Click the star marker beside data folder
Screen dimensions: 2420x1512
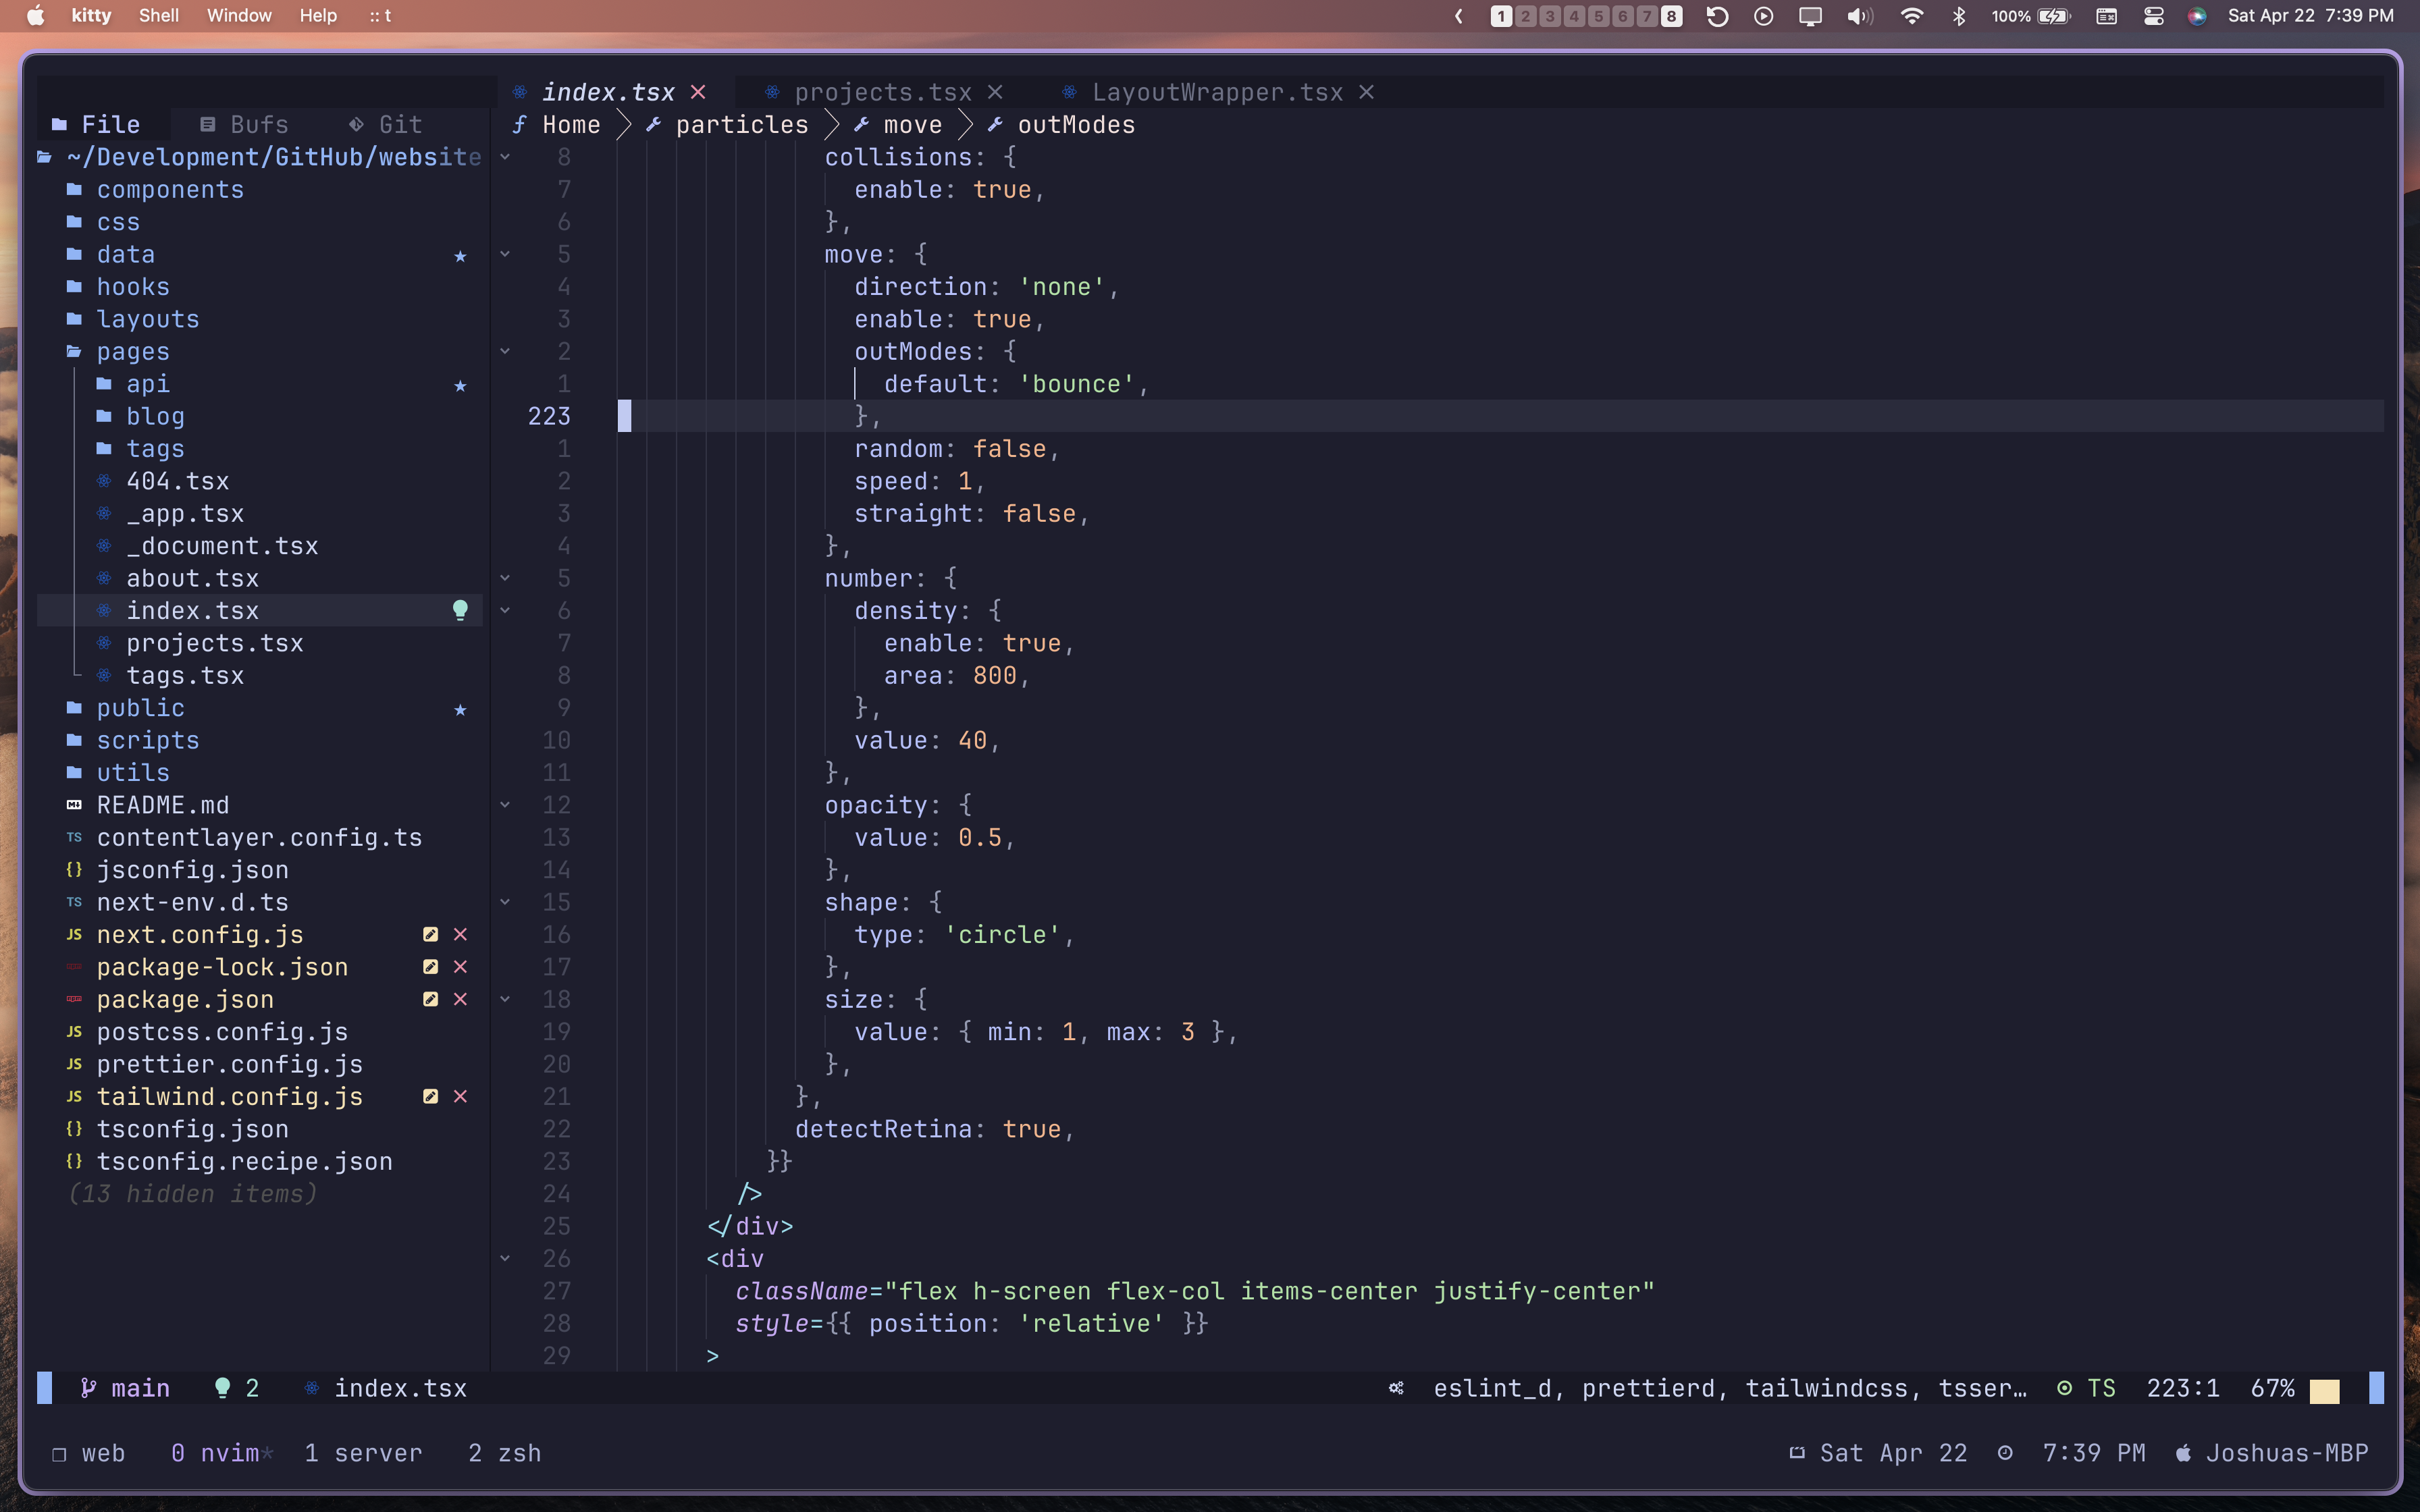coord(460,256)
